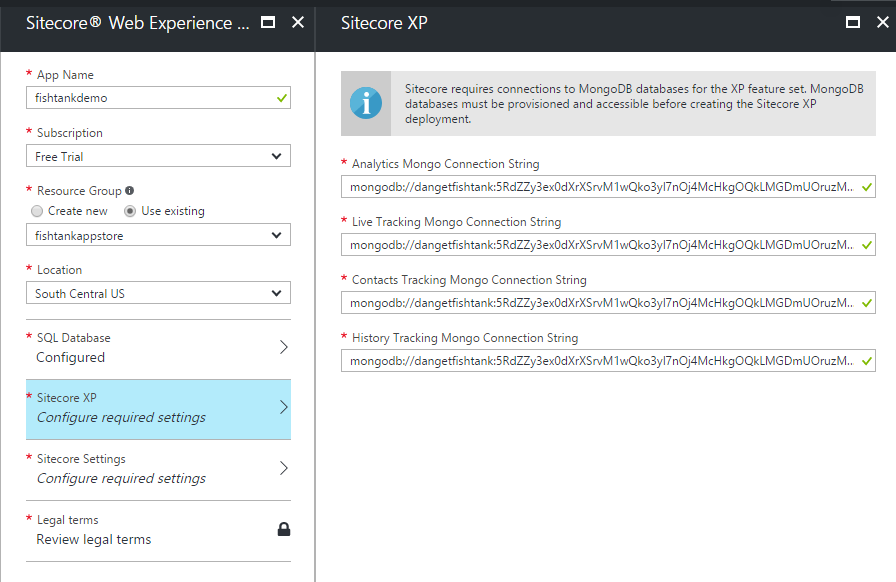This screenshot has width=896, height=582.
Task: Select the Use existing resource group option
Action: point(130,211)
